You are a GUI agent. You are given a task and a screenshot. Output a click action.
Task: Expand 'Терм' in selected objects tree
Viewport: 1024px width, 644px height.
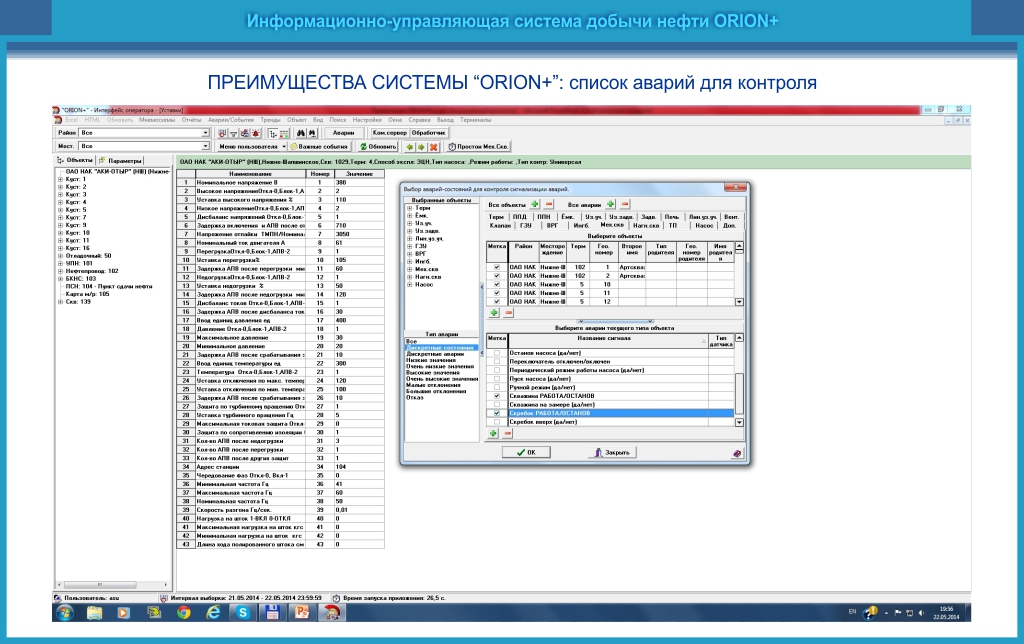(x=409, y=208)
